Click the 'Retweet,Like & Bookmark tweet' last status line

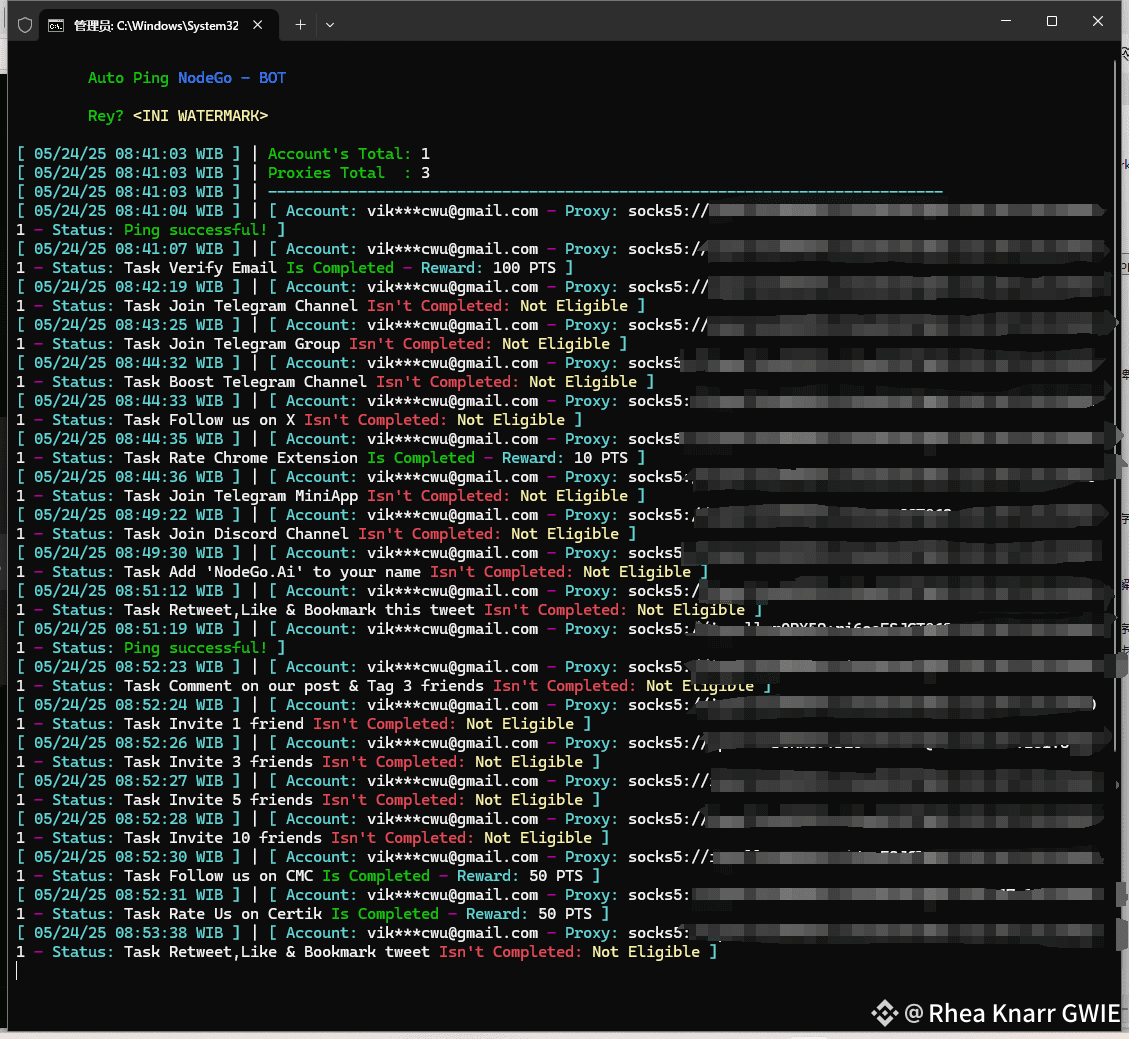(x=367, y=953)
